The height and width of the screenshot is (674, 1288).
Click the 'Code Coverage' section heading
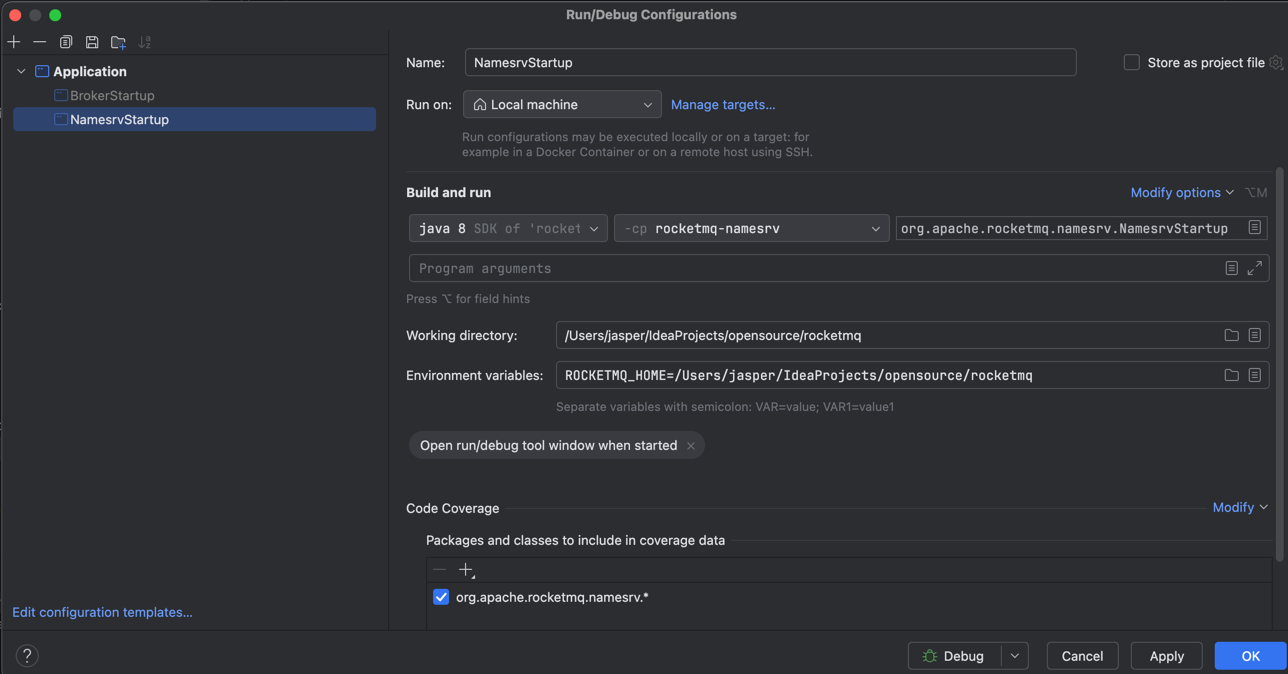[x=452, y=508]
